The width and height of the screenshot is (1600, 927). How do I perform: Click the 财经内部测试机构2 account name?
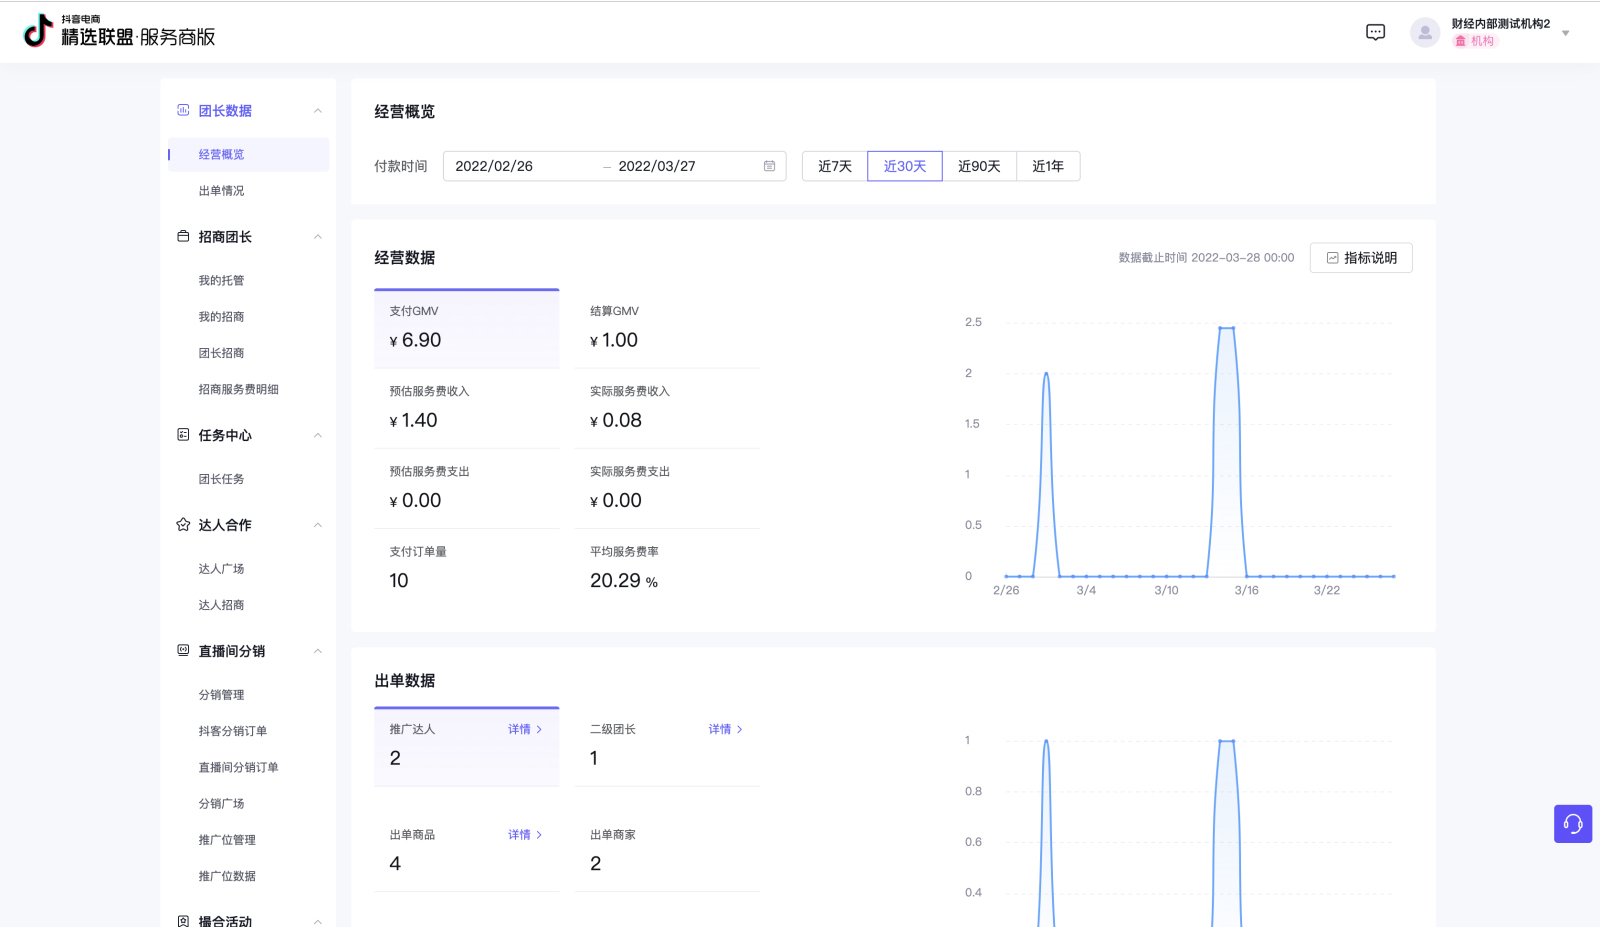coord(1501,24)
